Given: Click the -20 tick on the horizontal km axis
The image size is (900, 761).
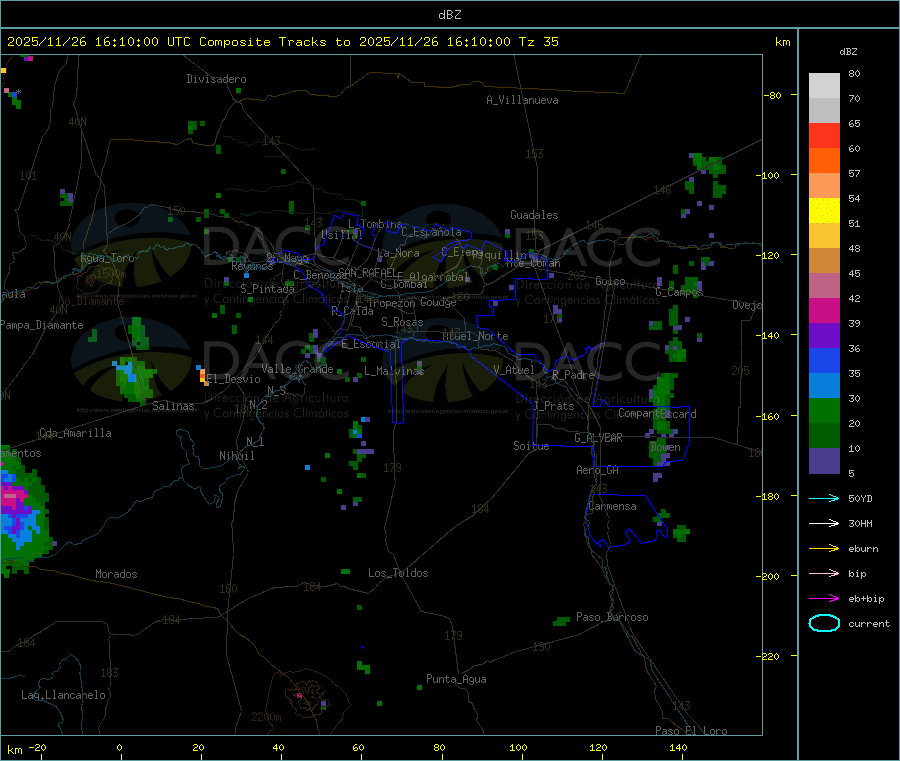Looking at the screenshot, I should click(x=38, y=747).
